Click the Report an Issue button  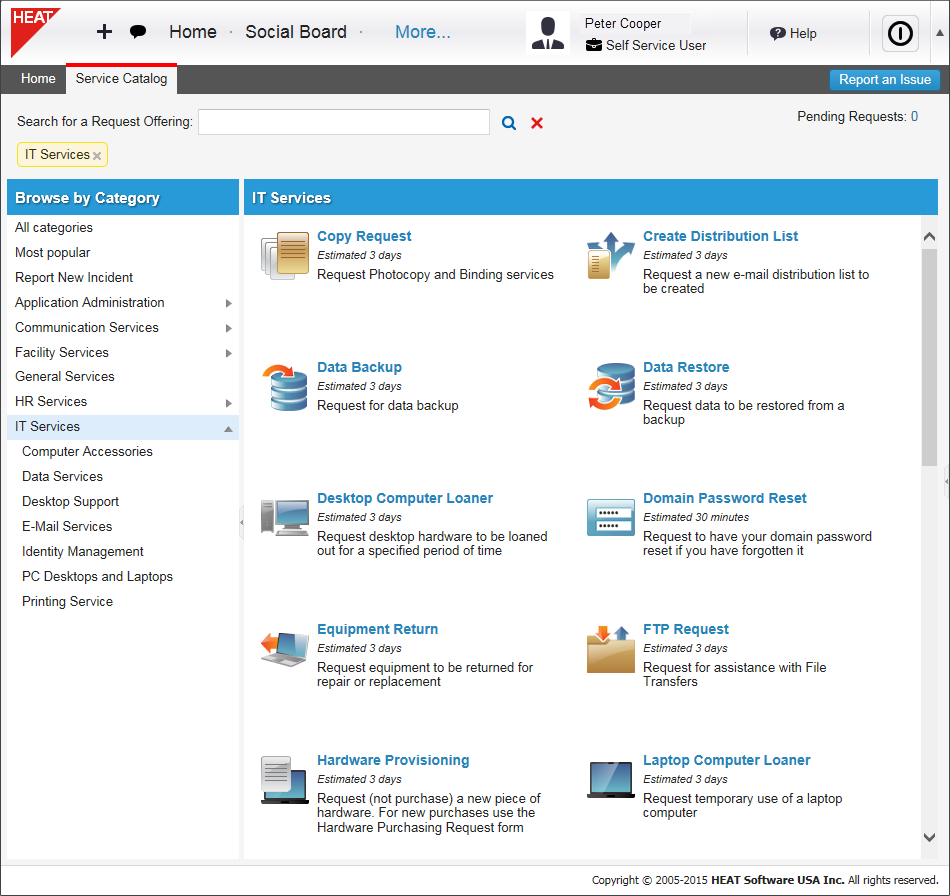point(884,79)
